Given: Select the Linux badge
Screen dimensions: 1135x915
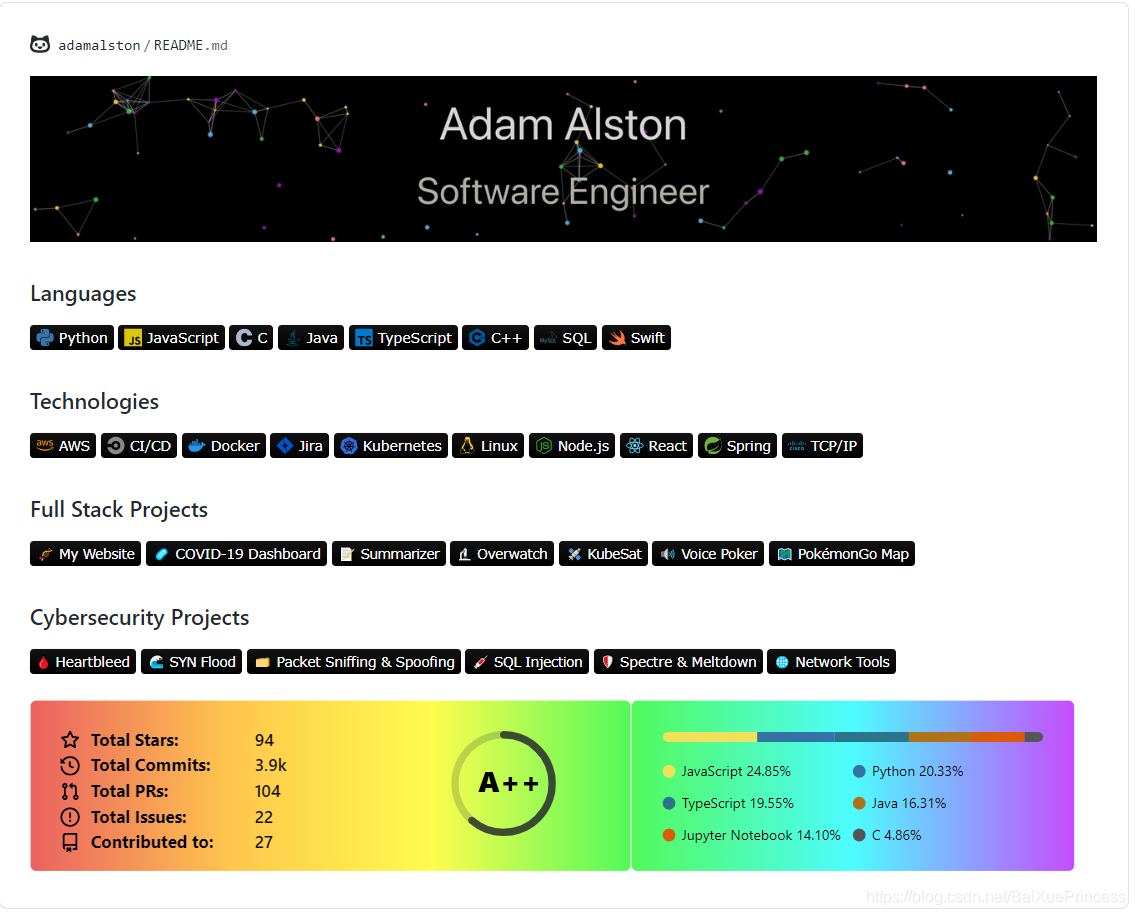Looking at the screenshot, I should [488, 446].
